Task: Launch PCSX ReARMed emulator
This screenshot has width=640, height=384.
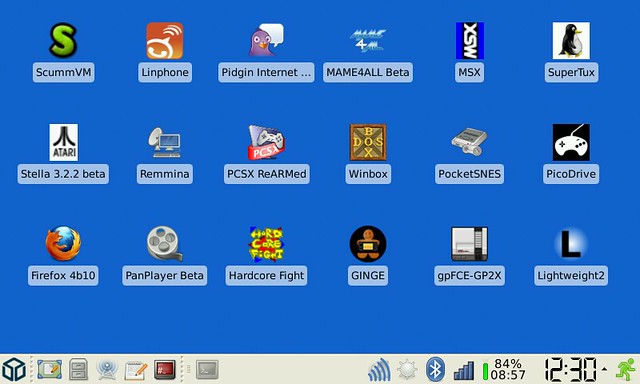Action: [266, 142]
